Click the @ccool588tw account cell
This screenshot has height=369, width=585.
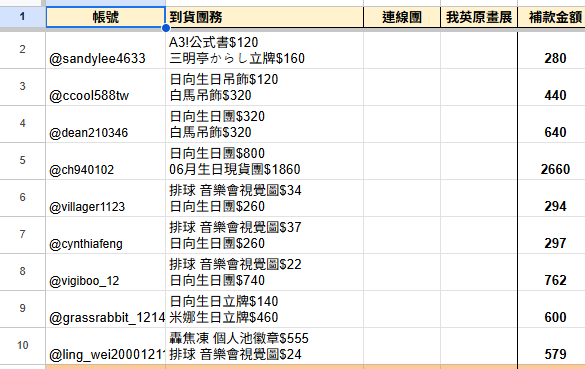tap(105, 87)
